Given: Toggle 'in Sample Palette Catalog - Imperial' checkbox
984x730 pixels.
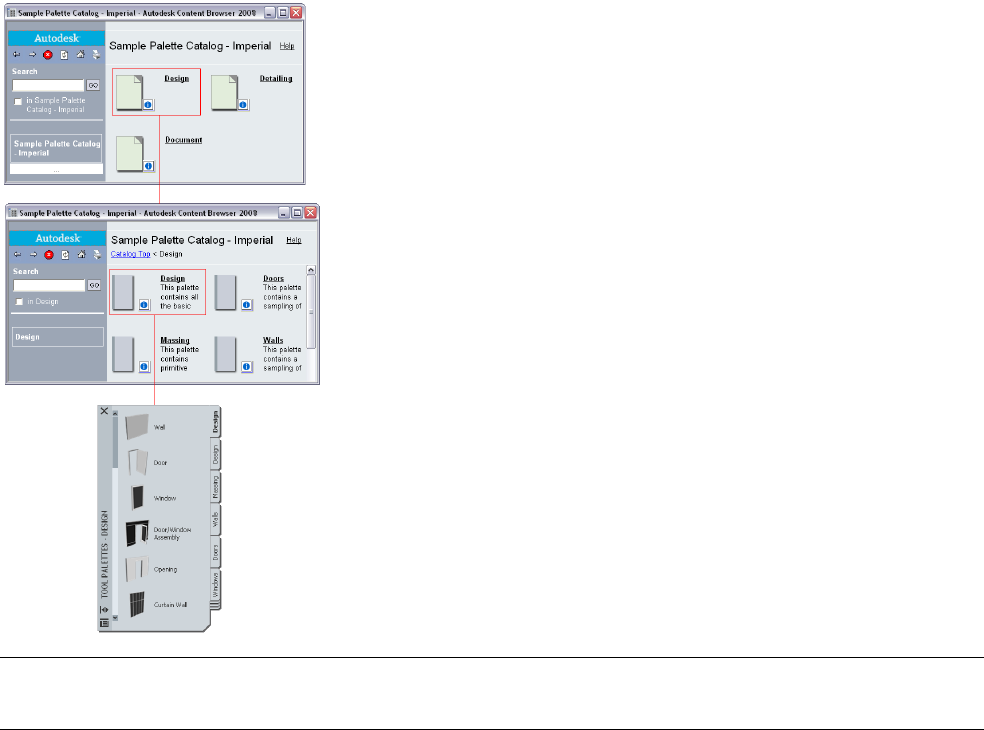Looking at the screenshot, I should pyautogui.click(x=18, y=101).
